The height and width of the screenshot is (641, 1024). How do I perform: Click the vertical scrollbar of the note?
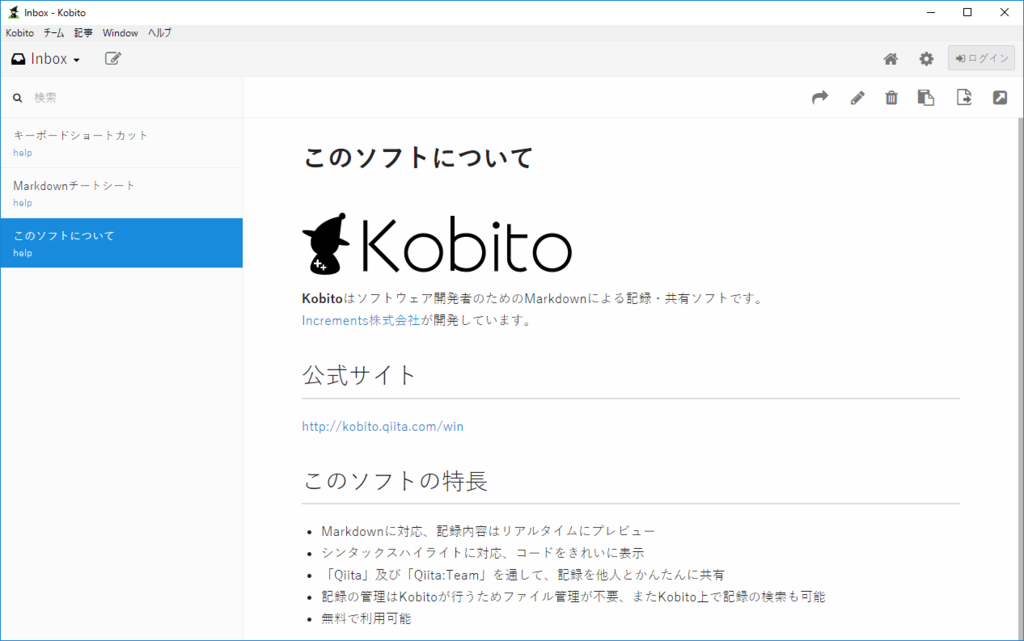point(1020,379)
